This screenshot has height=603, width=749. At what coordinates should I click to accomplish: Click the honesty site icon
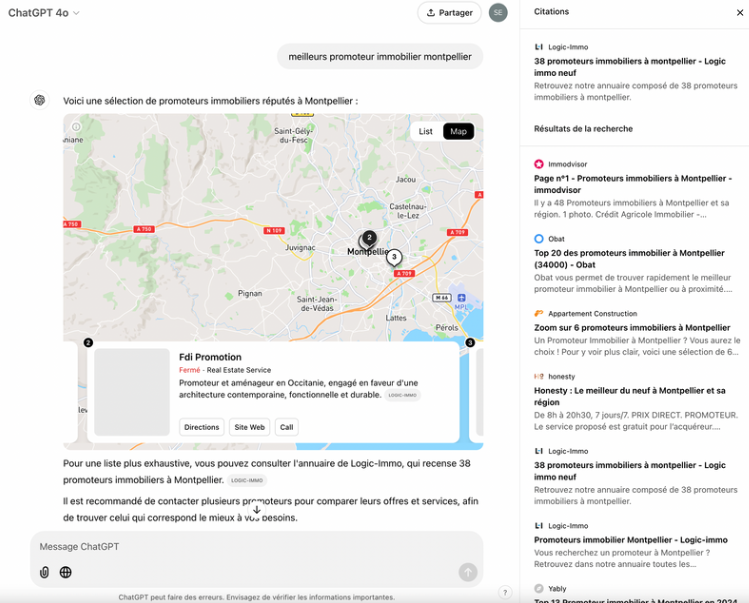tap(539, 377)
